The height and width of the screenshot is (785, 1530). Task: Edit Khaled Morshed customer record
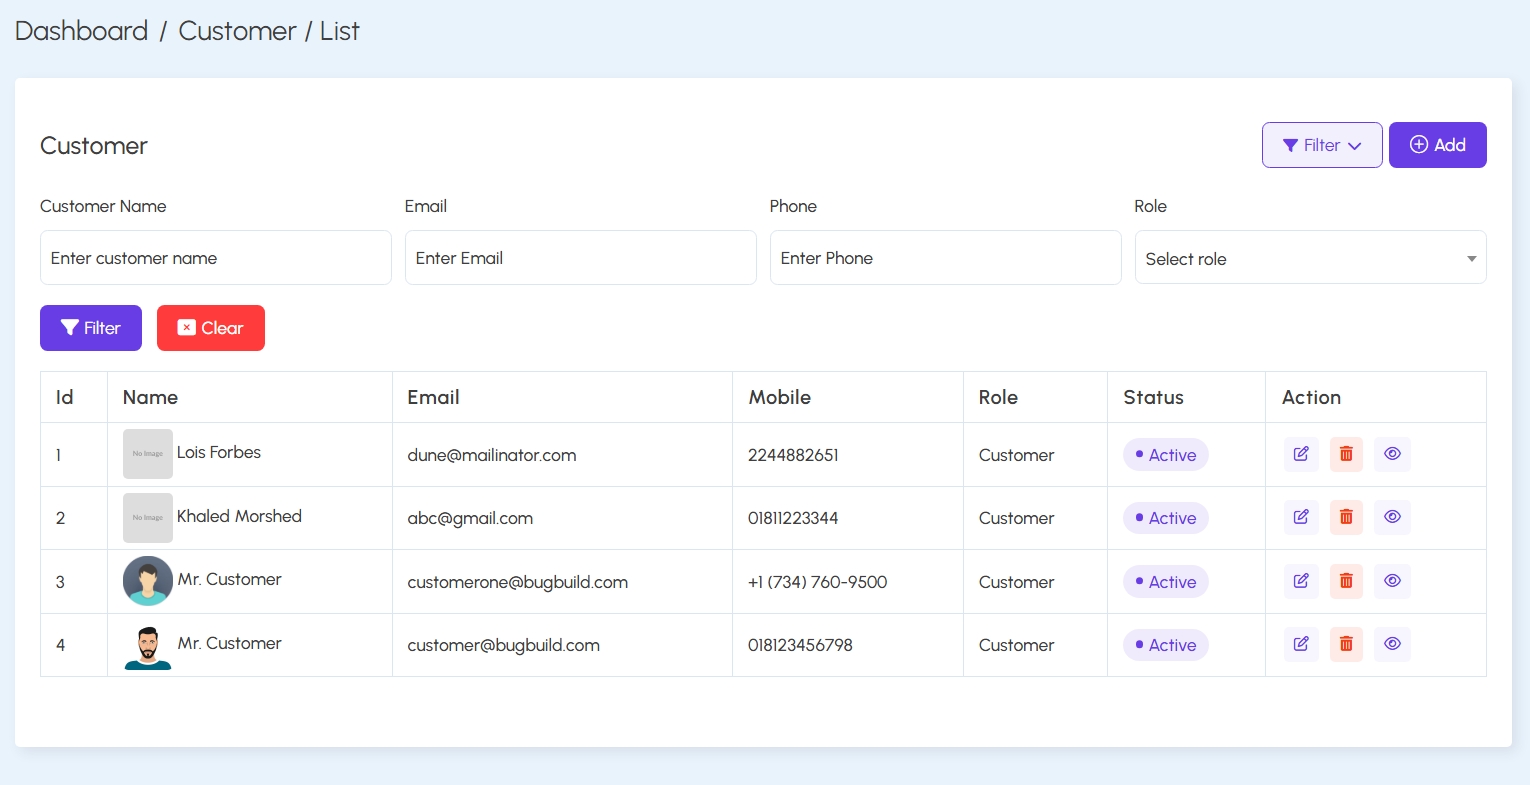pyautogui.click(x=1301, y=517)
